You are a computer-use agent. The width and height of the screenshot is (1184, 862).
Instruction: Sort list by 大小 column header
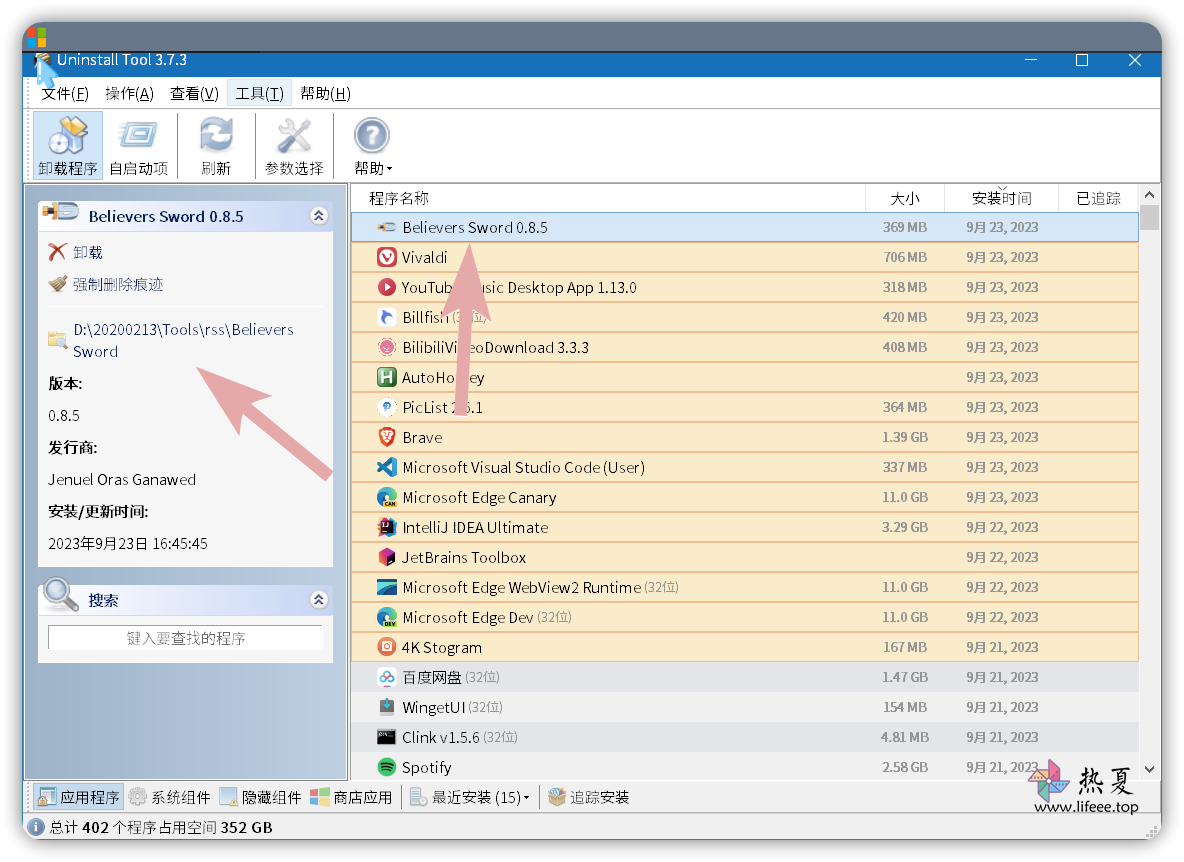point(905,199)
